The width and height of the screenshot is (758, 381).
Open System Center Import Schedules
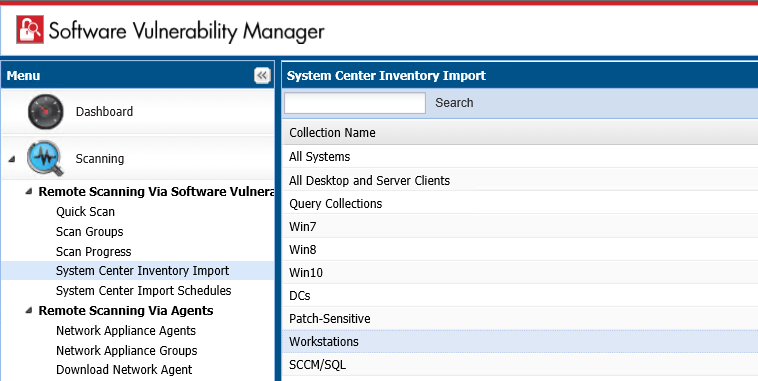(144, 291)
